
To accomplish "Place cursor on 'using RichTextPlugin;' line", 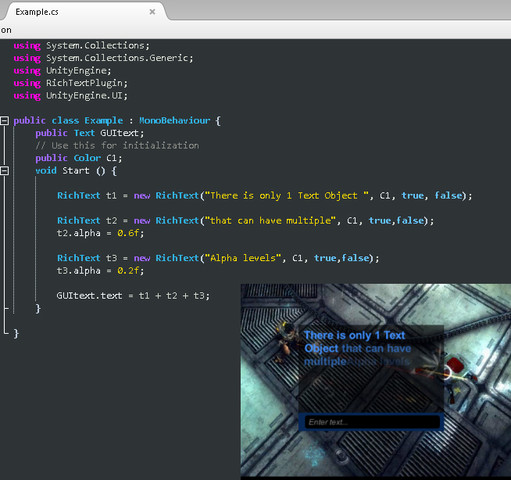I will (x=71, y=83).
